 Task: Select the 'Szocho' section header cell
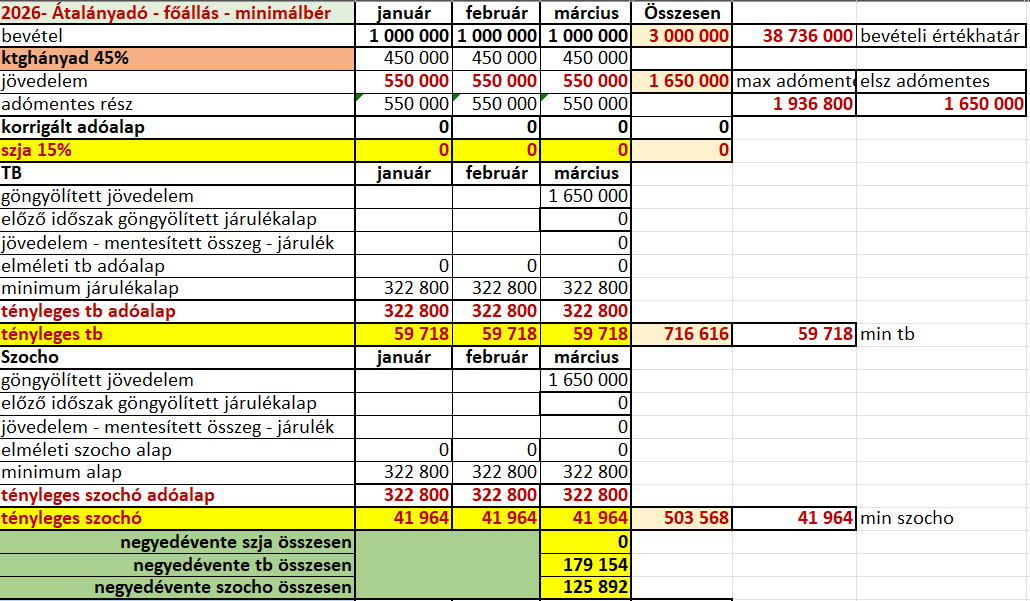pos(177,357)
